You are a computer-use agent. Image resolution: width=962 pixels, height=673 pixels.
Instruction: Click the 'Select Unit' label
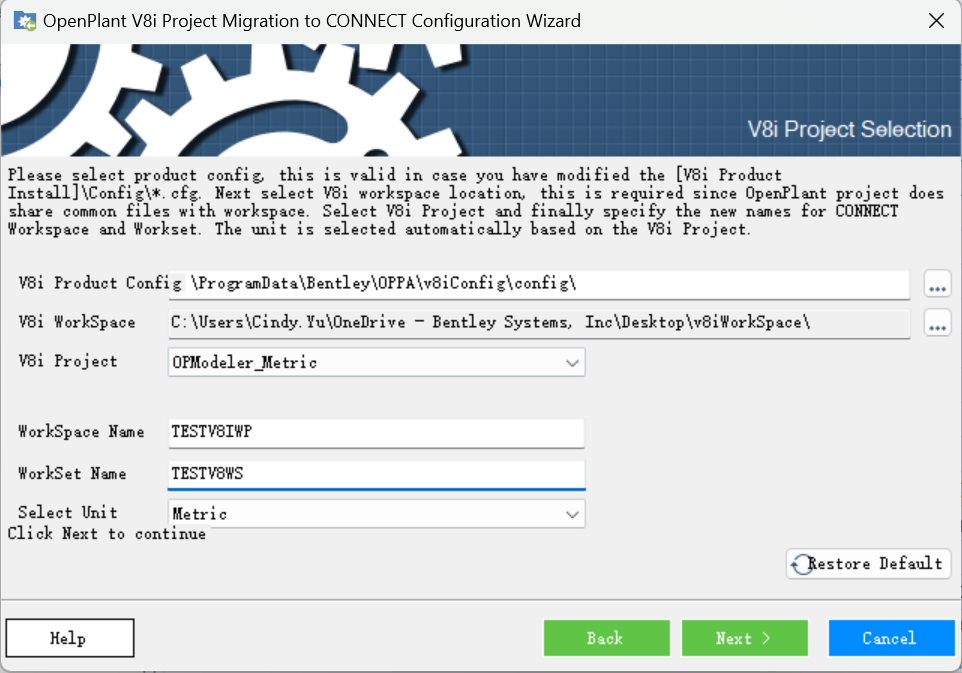(67, 512)
